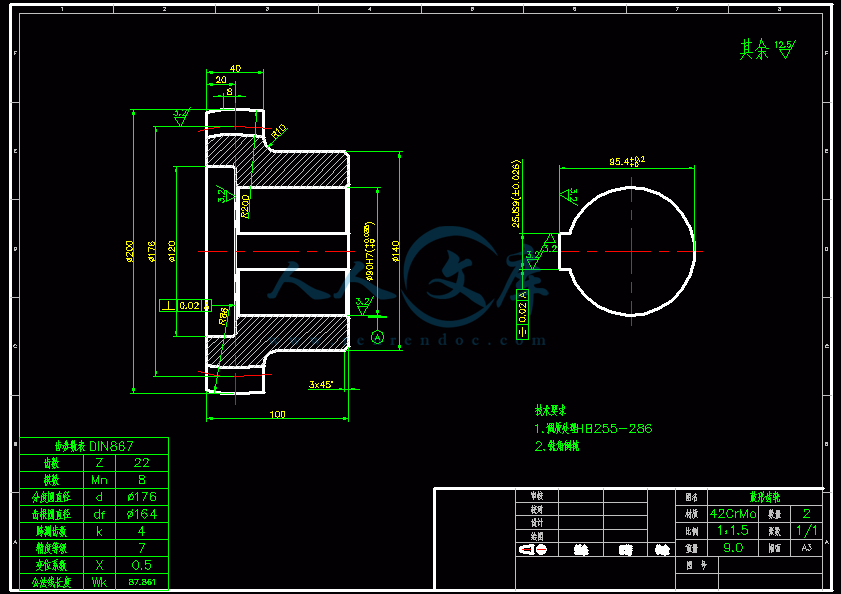Select technical requirement line 2
The height and width of the screenshot is (594, 841).
coord(557,446)
